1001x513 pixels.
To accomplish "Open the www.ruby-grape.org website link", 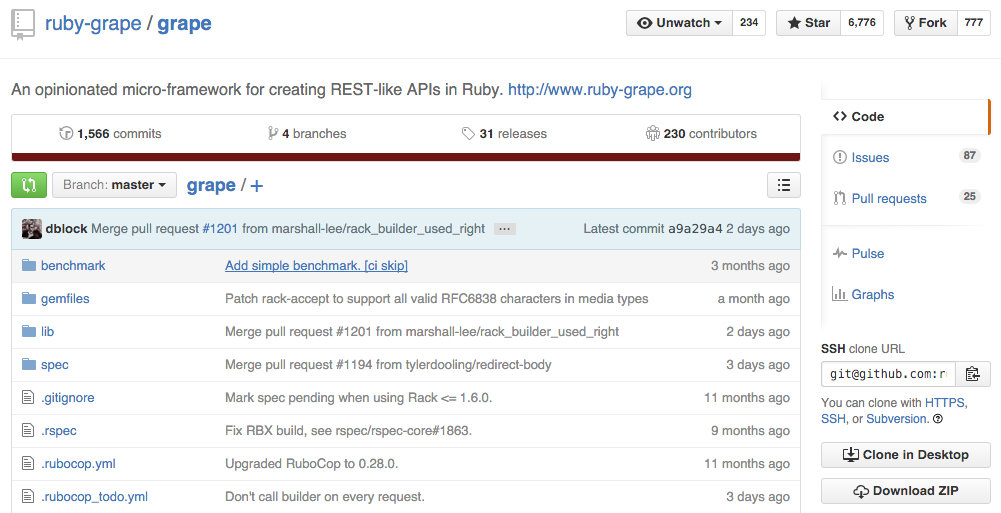I will pos(599,89).
